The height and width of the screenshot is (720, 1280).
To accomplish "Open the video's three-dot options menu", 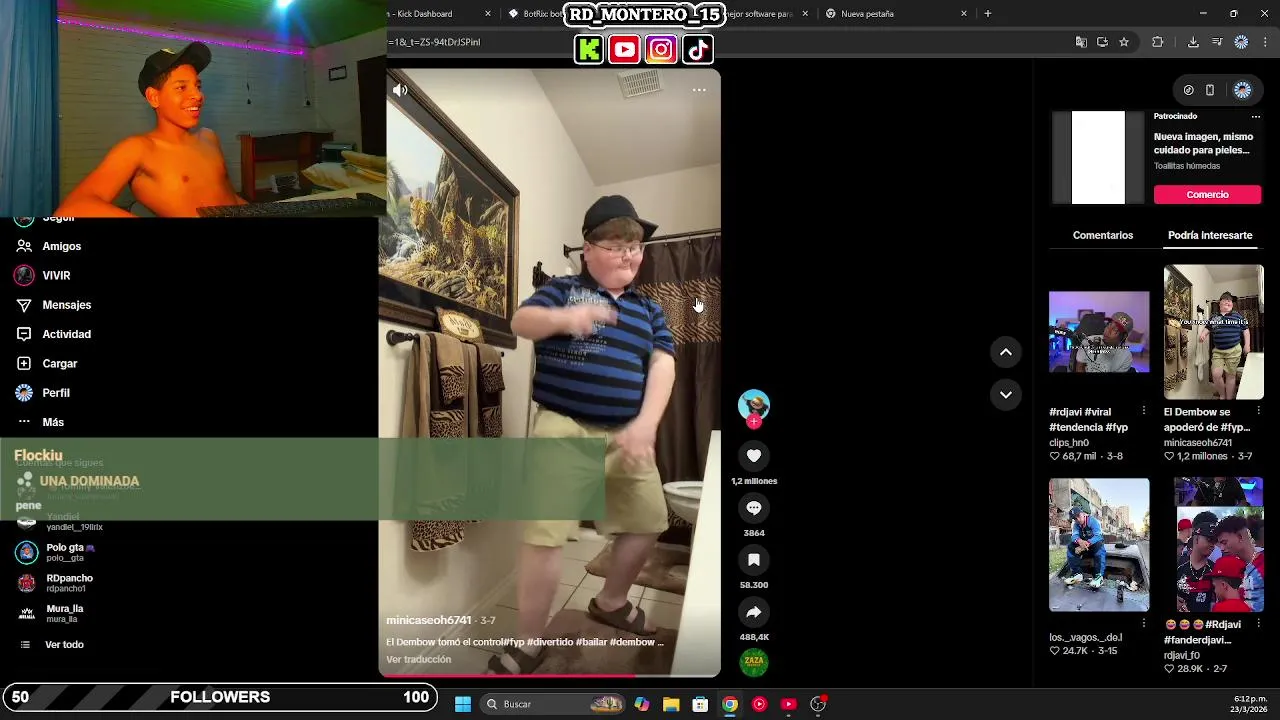I will tap(699, 90).
